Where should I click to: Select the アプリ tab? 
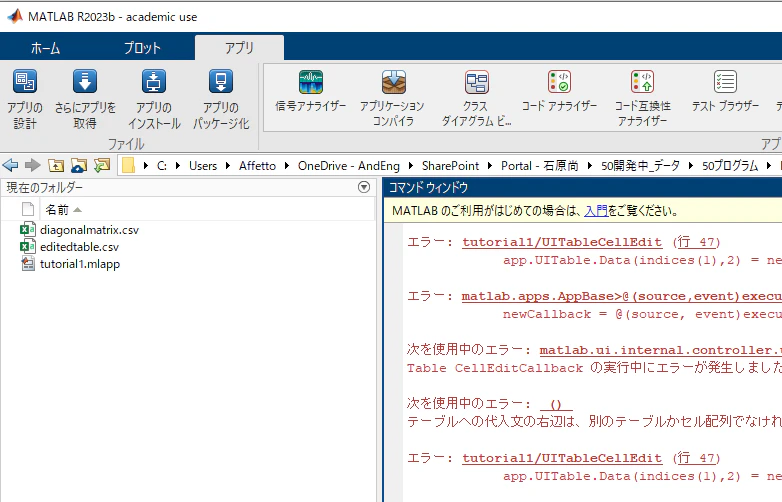[x=239, y=48]
